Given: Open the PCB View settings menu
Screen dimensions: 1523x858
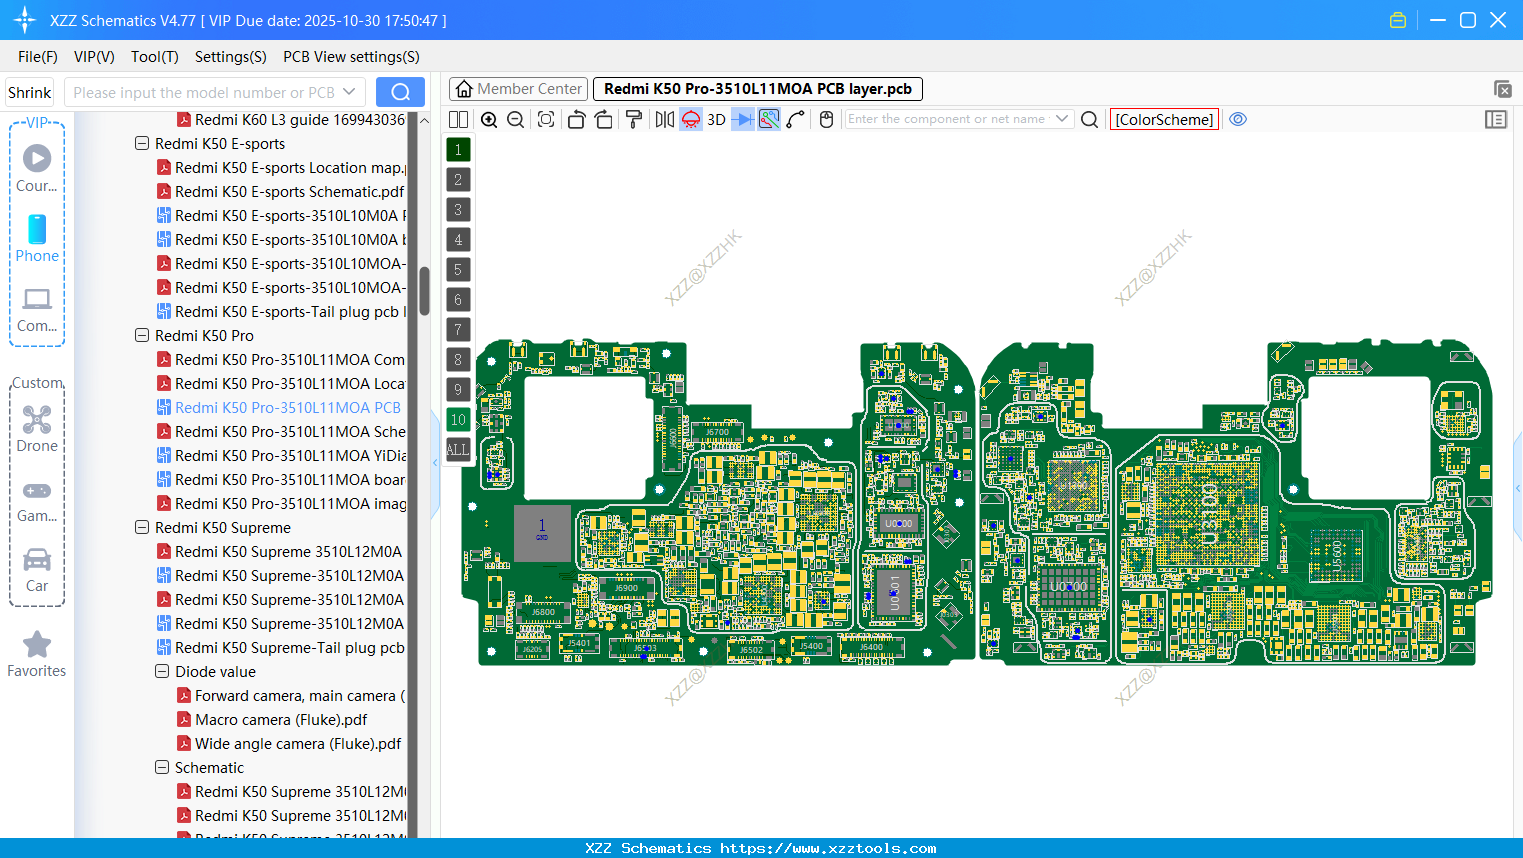Looking at the screenshot, I should (350, 57).
